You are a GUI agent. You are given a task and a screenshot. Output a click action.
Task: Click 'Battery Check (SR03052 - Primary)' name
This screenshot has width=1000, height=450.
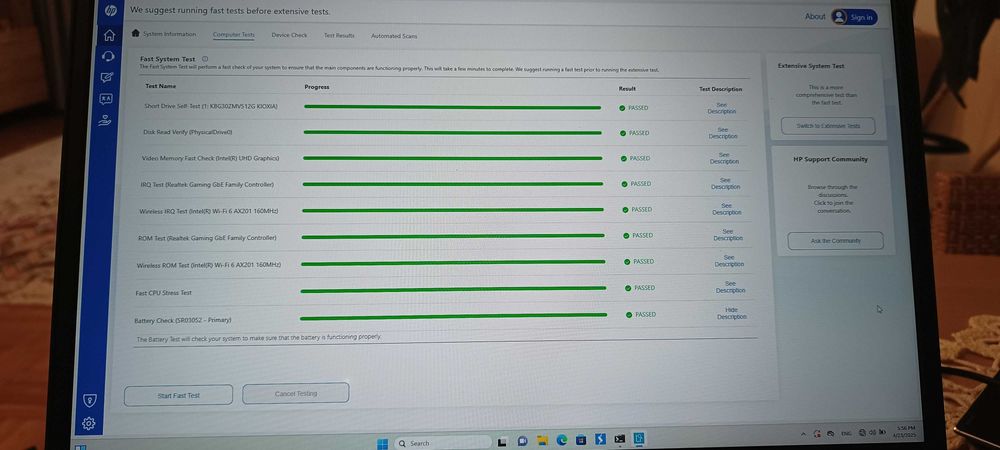182,320
